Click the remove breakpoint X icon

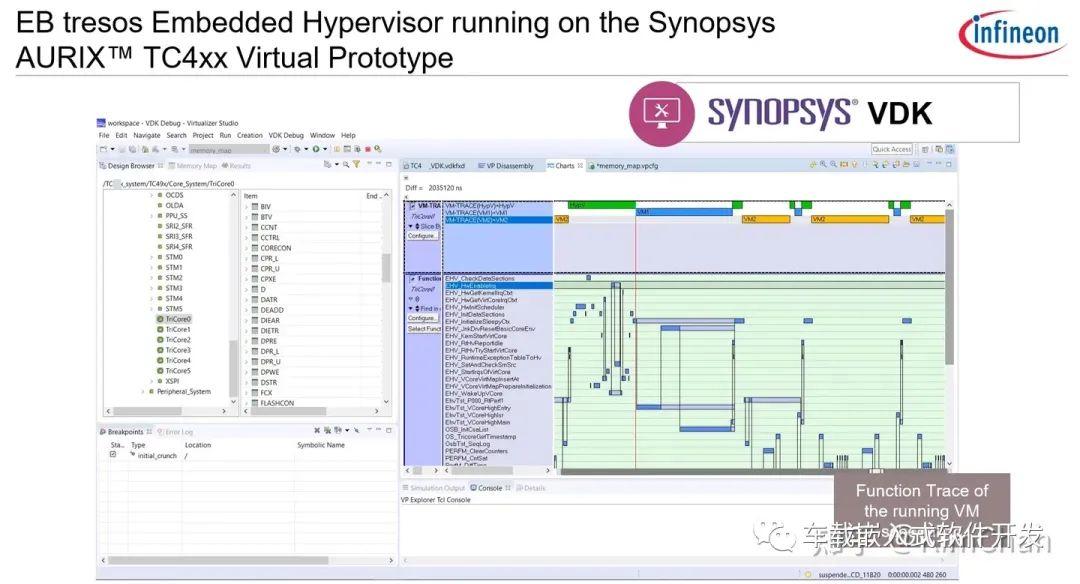(317, 431)
